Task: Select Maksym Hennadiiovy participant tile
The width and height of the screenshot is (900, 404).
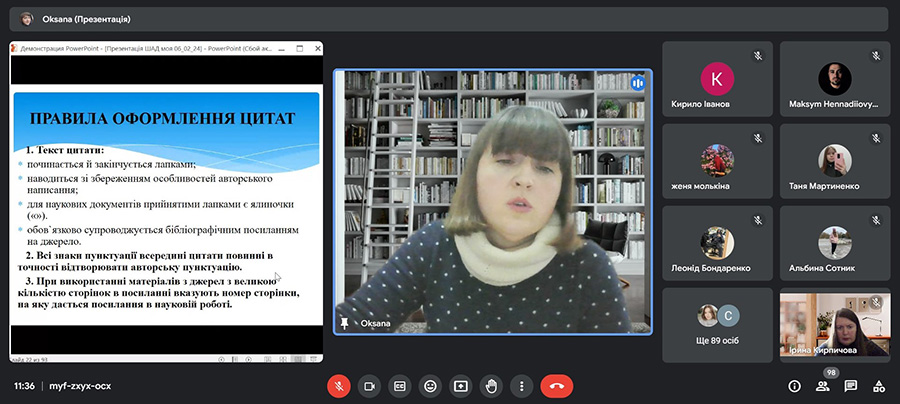Action: (835, 79)
